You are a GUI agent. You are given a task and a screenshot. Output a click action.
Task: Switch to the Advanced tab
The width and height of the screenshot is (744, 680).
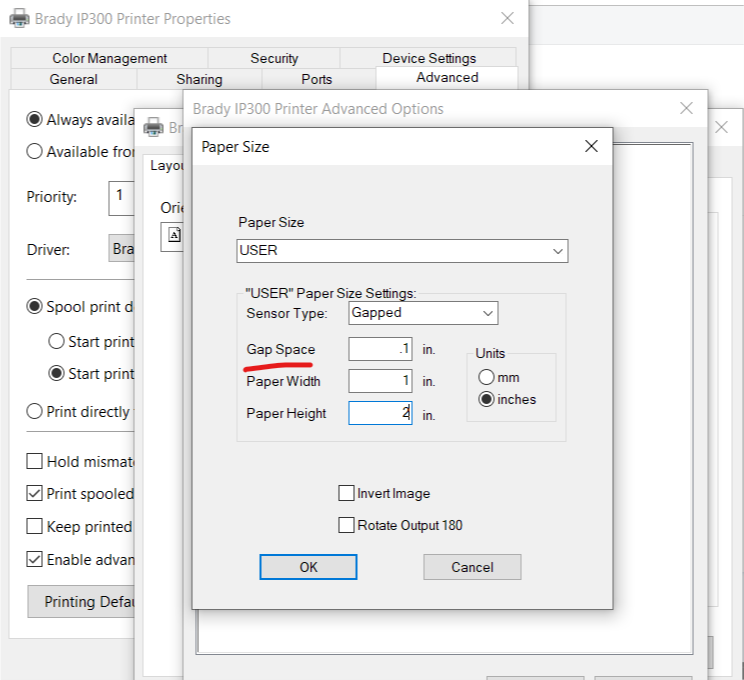tap(447, 77)
